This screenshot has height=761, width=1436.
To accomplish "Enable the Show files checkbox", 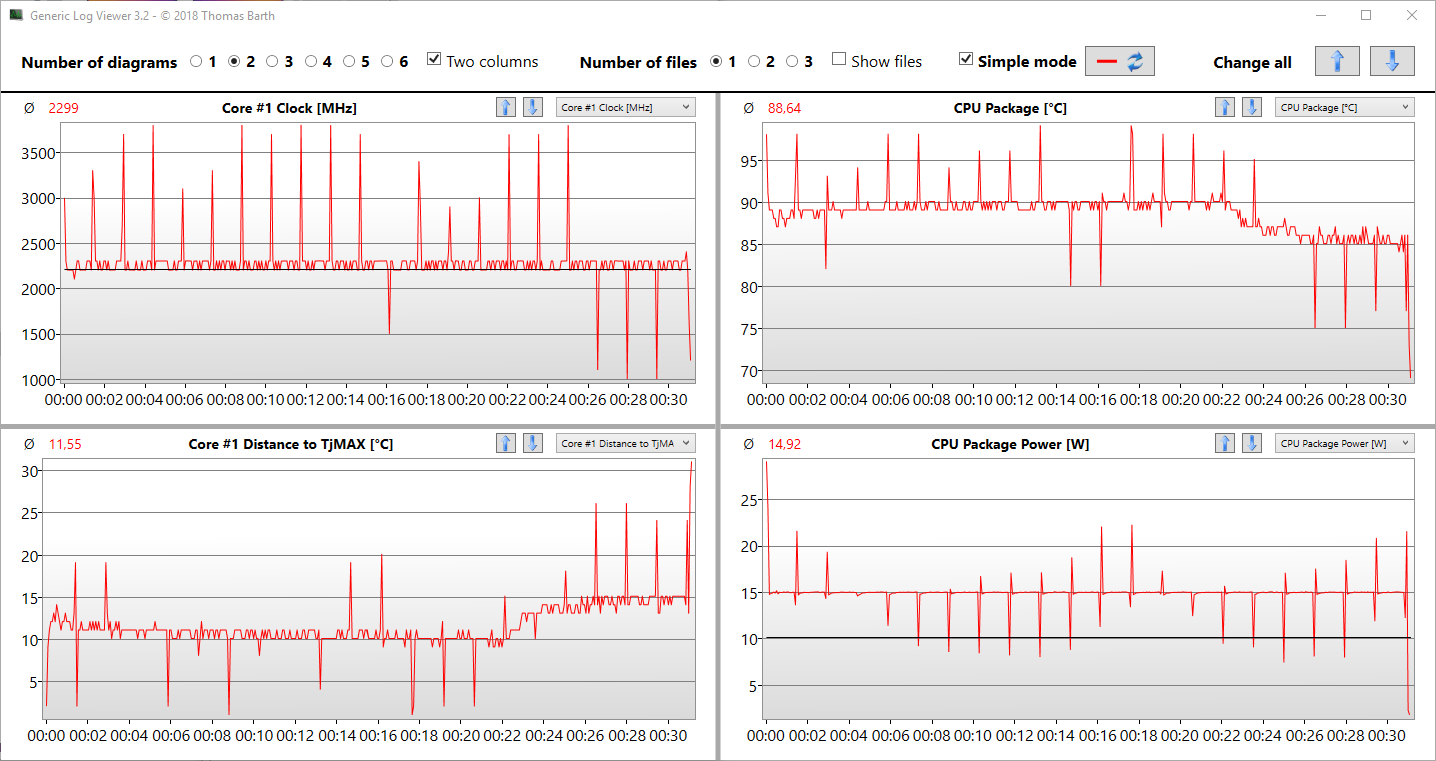I will click(839, 60).
